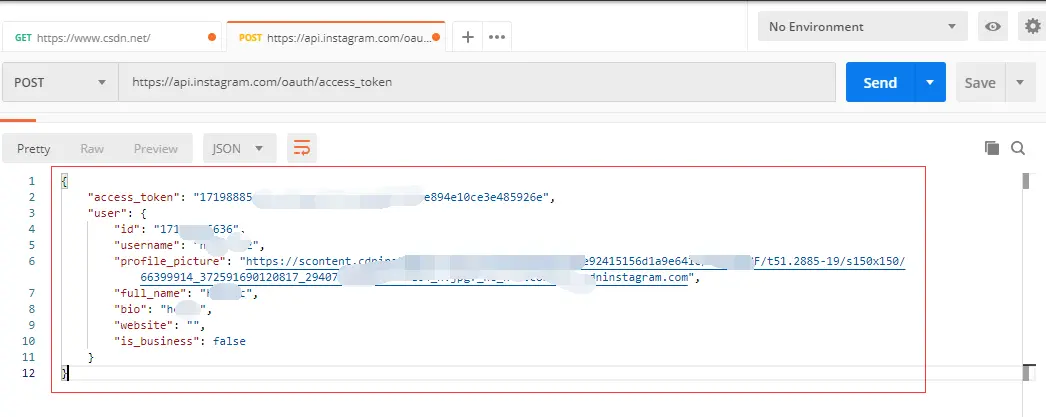Viewport: 1046px width, 417px height.
Task: Select the "is_business" key text
Action: tap(157, 341)
